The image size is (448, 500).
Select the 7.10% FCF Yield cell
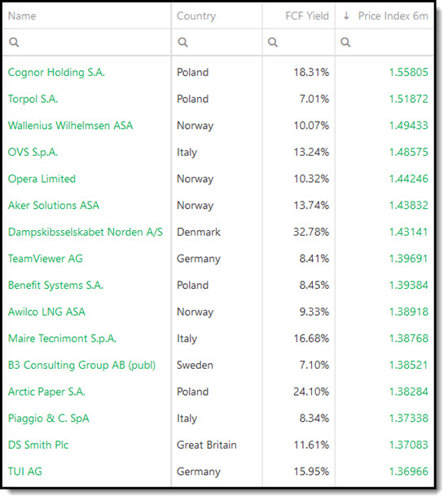[314, 365]
